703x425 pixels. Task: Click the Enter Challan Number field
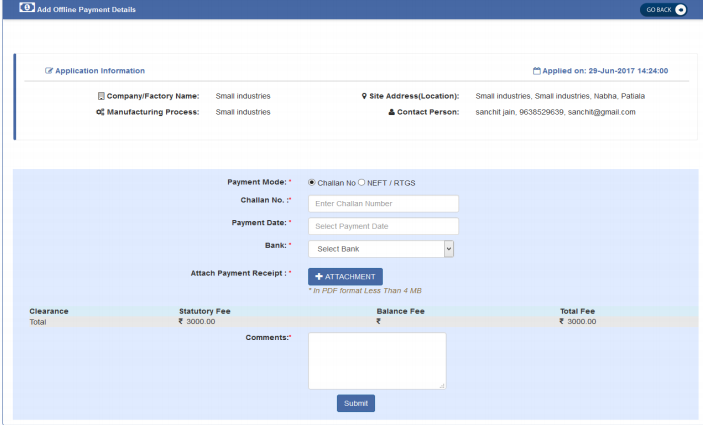[383, 204]
